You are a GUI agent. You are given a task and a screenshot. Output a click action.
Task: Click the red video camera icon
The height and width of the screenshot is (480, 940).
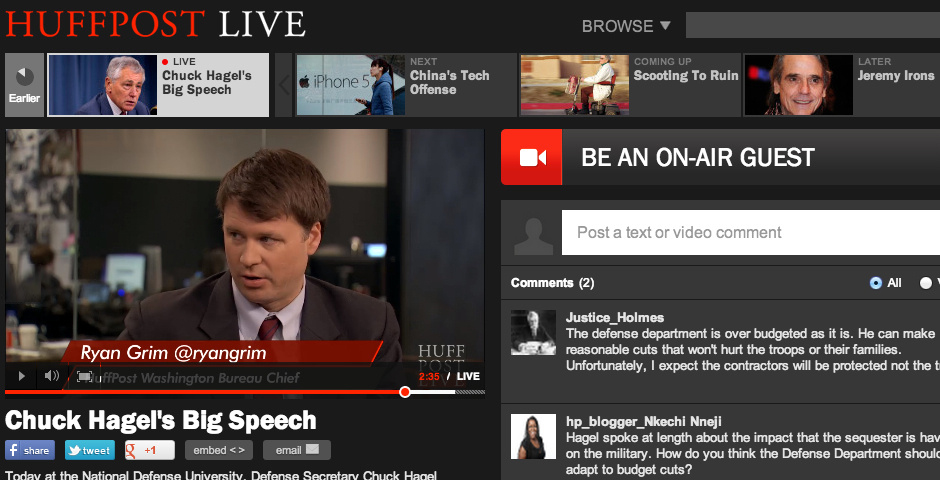click(532, 157)
